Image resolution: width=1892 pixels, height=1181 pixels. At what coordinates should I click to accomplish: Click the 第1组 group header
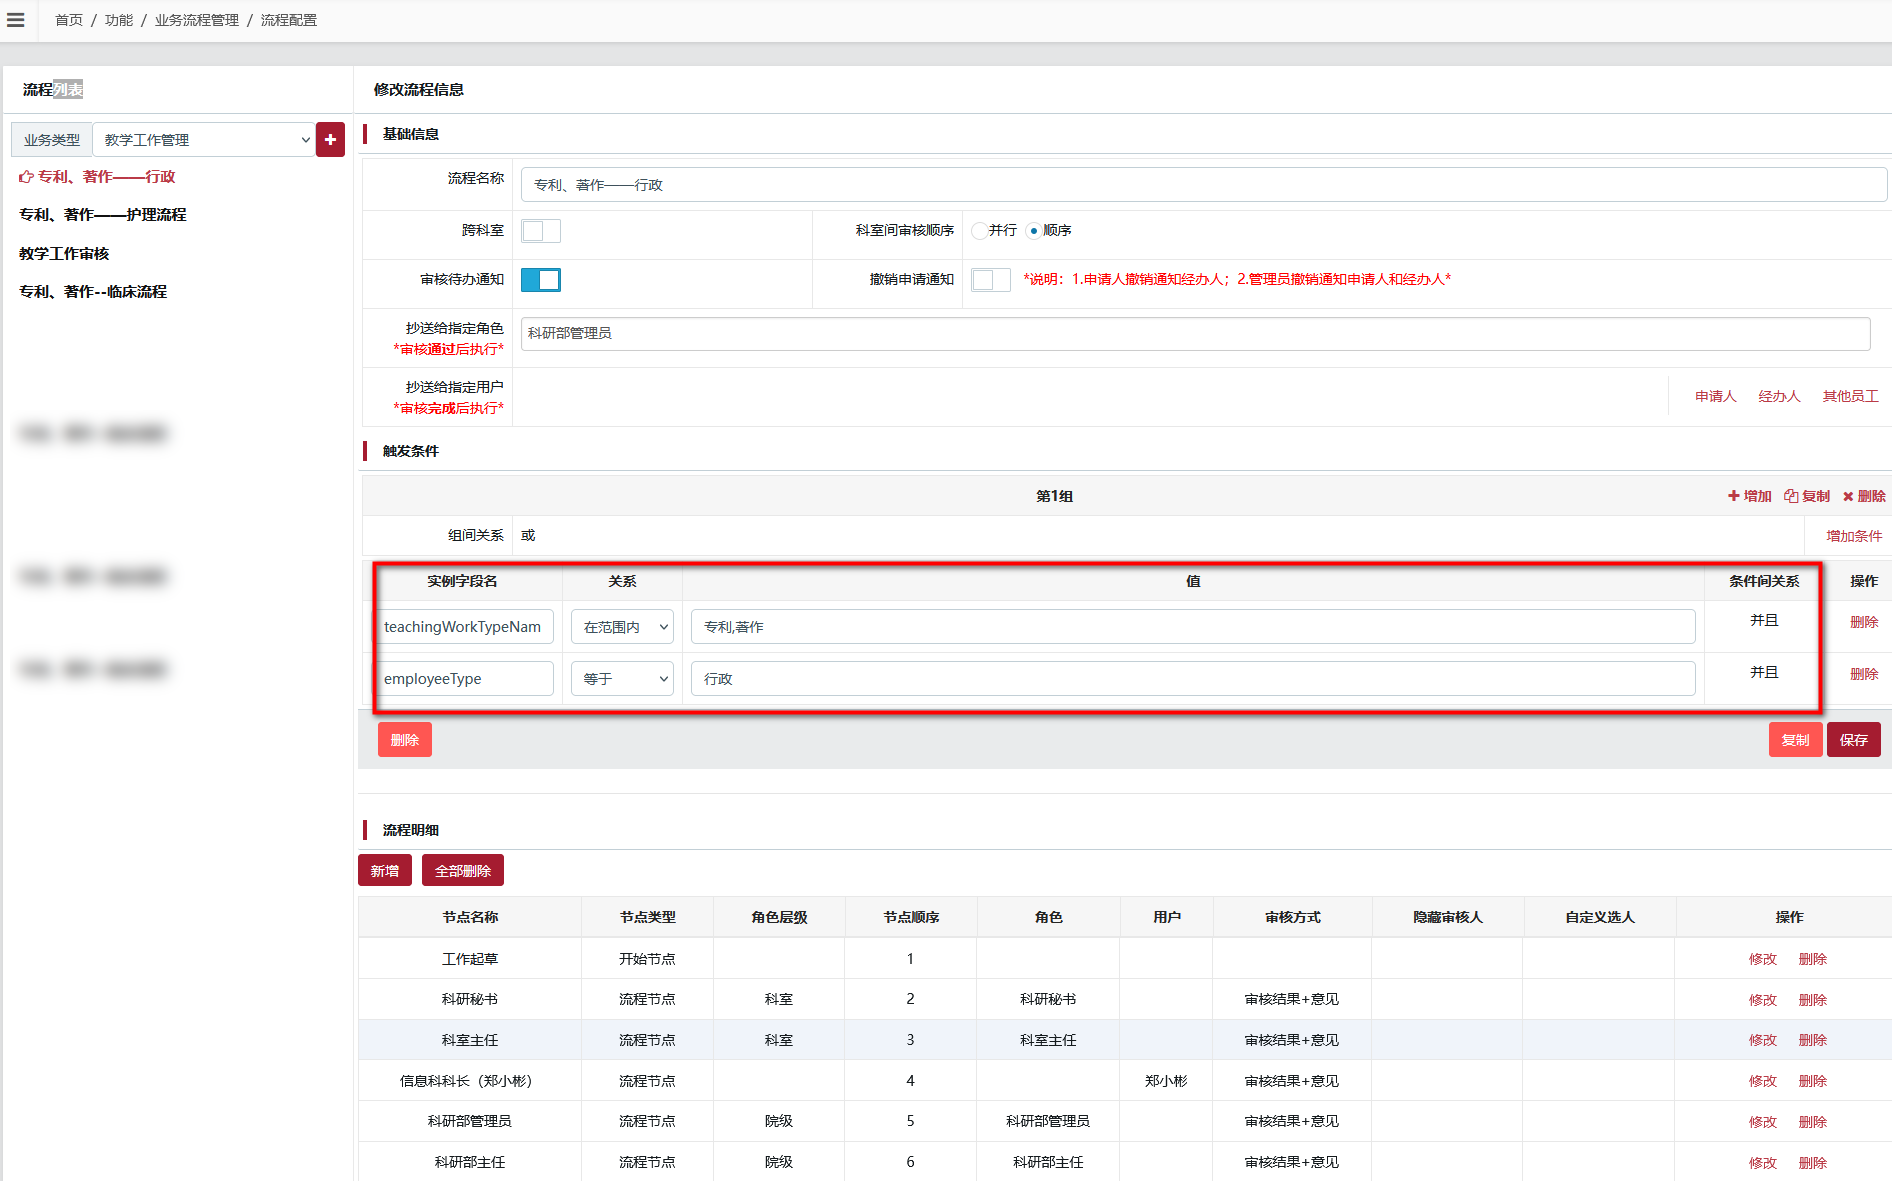(x=1054, y=496)
